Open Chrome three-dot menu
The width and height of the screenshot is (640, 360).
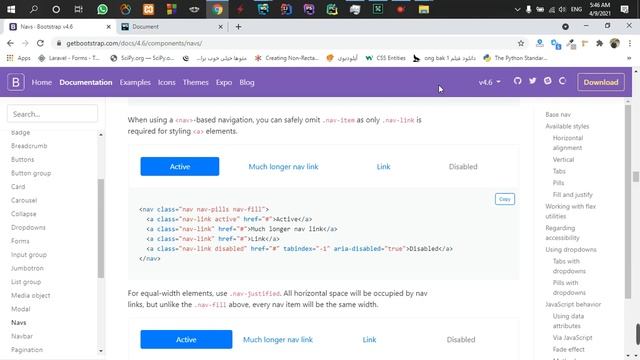tap(630, 43)
